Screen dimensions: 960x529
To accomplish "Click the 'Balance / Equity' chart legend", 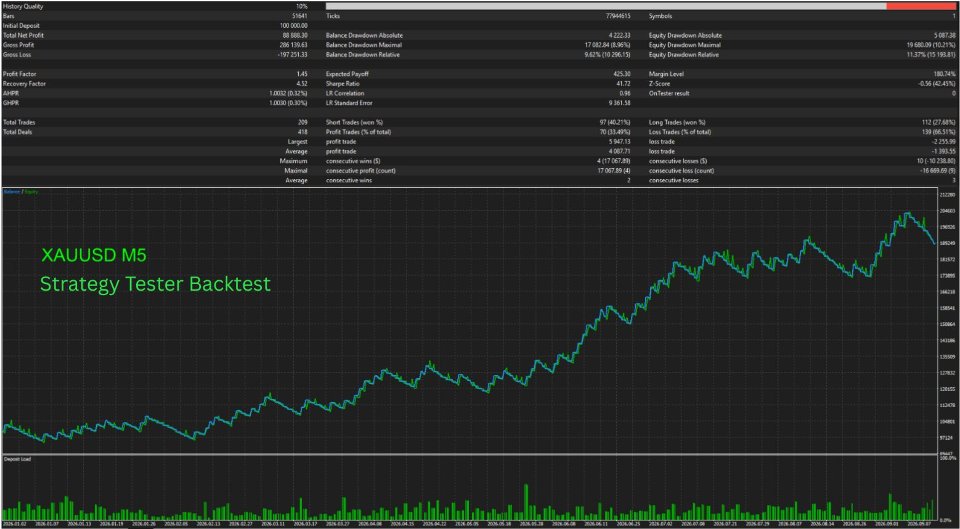I will click(x=21, y=192).
